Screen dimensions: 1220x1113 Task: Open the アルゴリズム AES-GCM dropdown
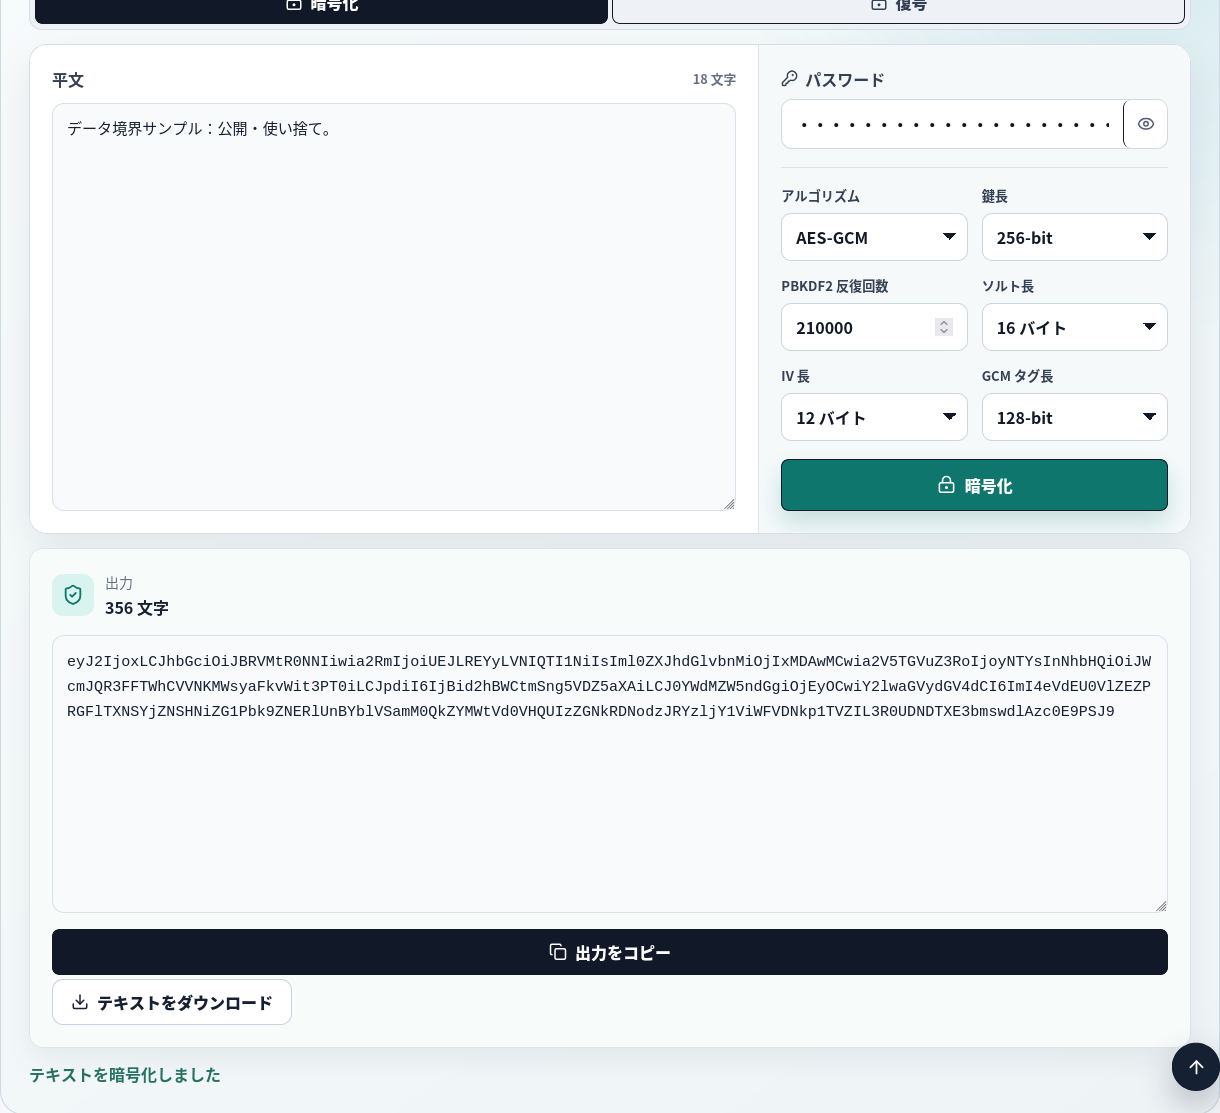(874, 237)
